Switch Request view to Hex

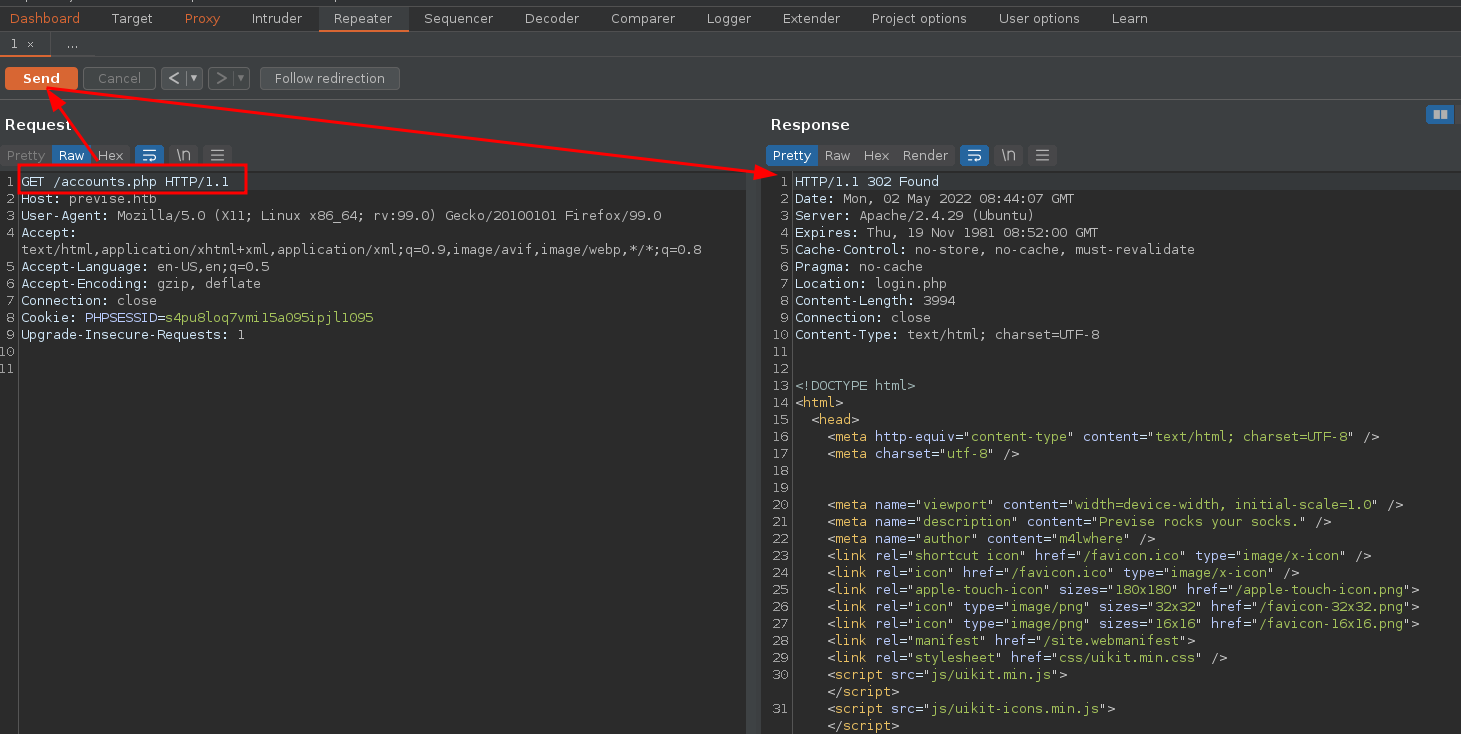pos(110,155)
